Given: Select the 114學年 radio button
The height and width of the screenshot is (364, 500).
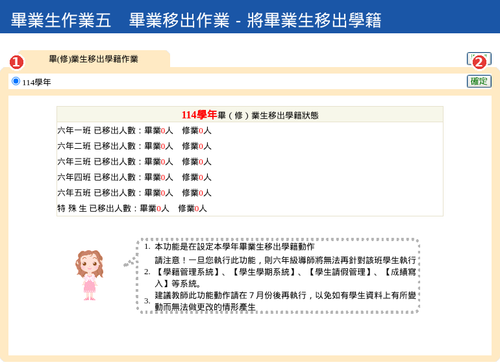Looking at the screenshot, I should [16, 81].
